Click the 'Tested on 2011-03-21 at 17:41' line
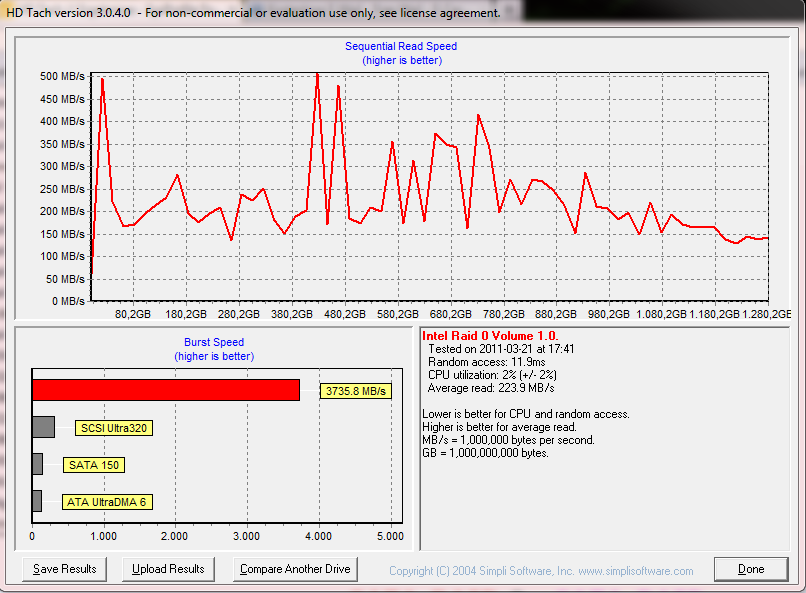Screen dimensions: 806x593 [x=501, y=349]
